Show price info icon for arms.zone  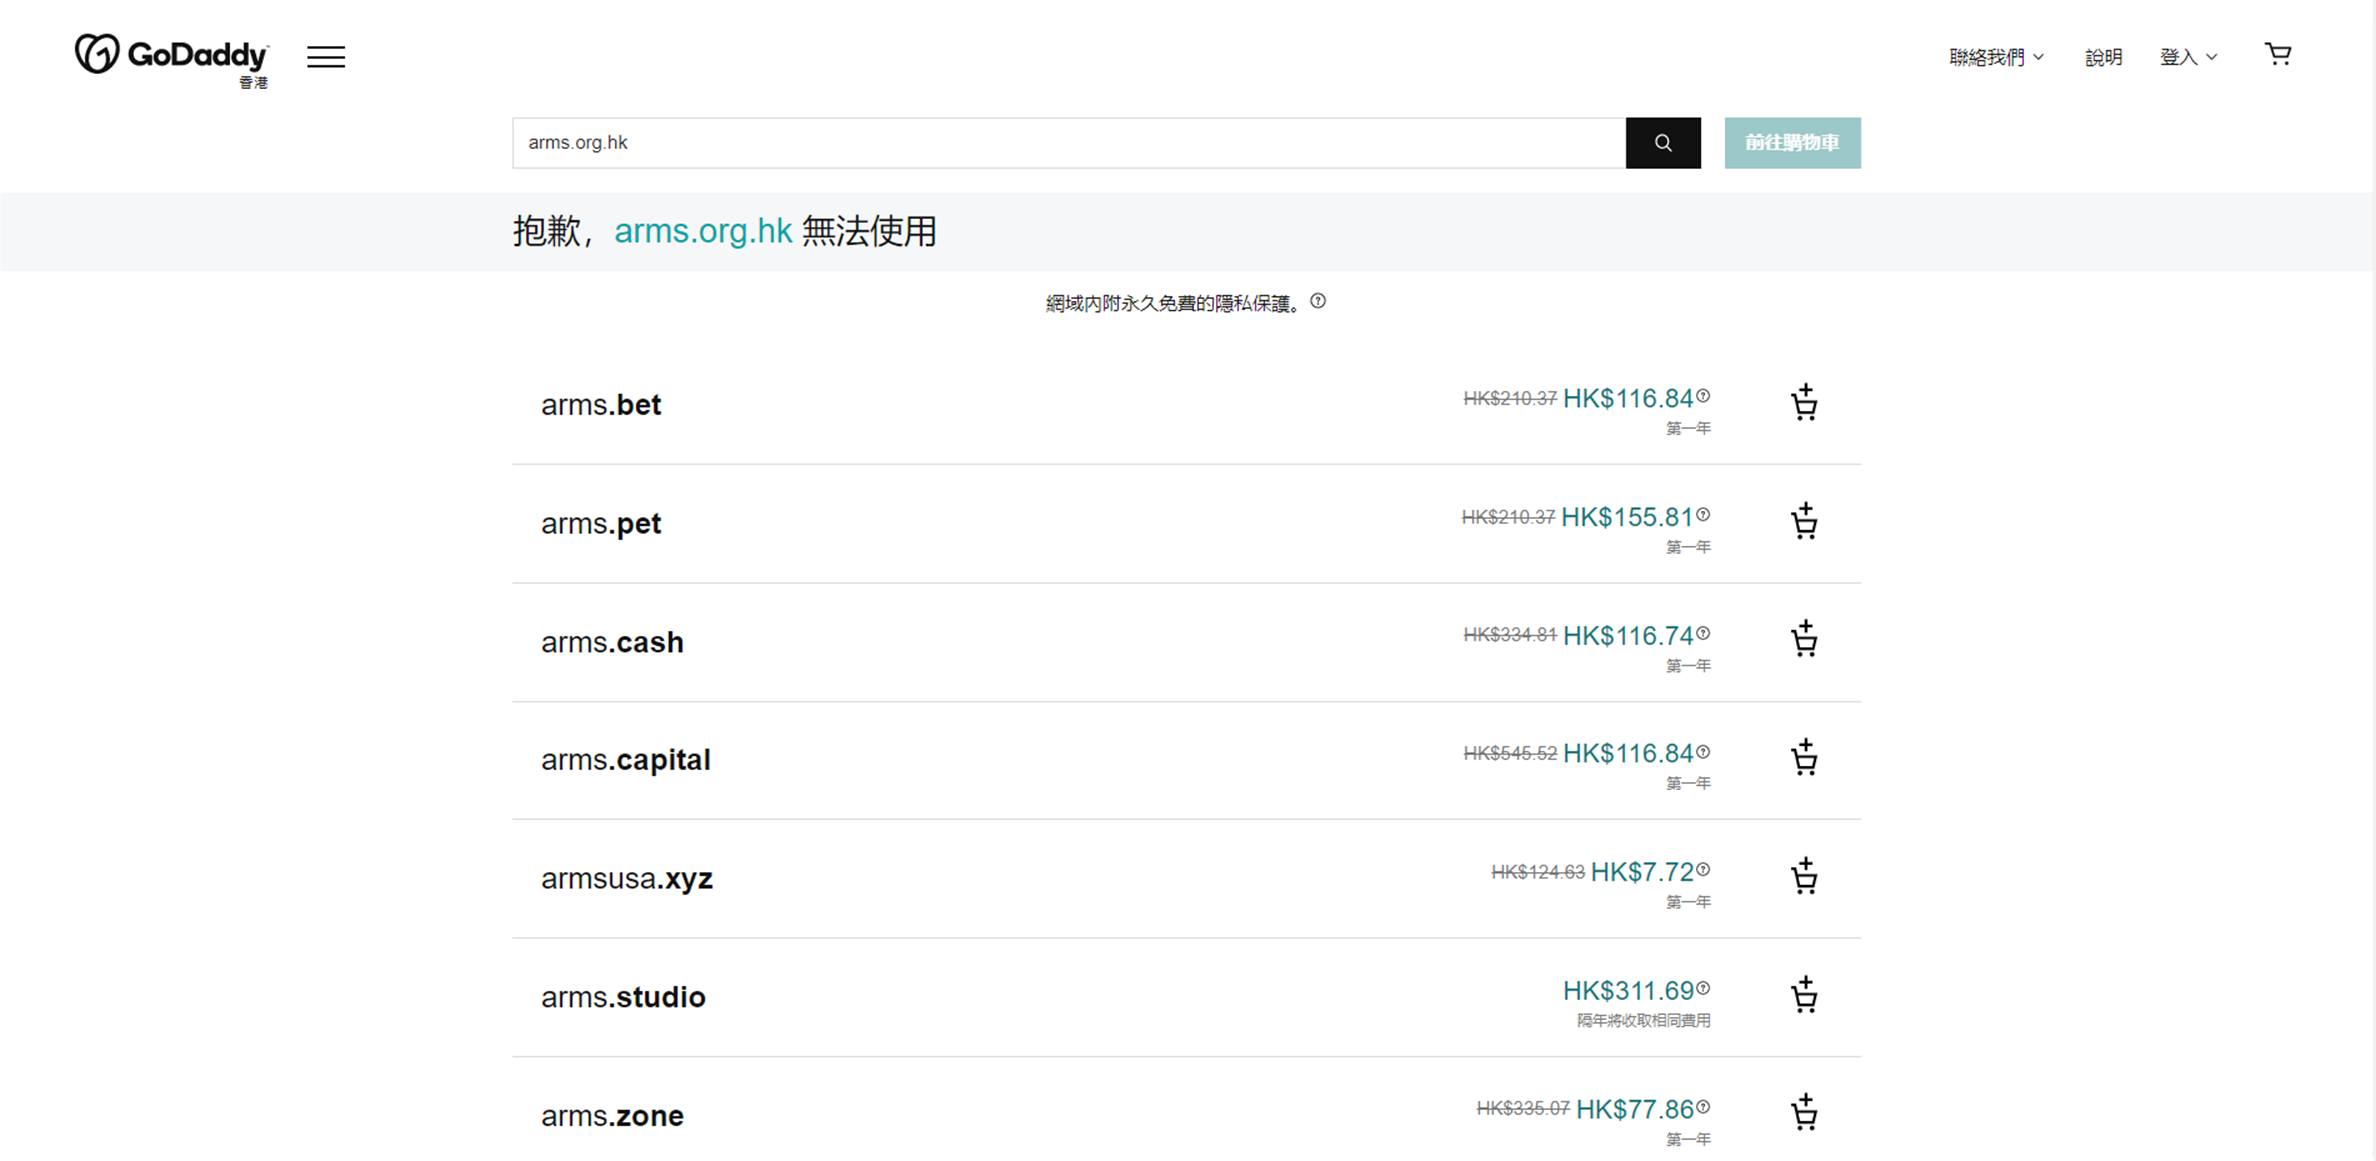[x=1703, y=1107]
